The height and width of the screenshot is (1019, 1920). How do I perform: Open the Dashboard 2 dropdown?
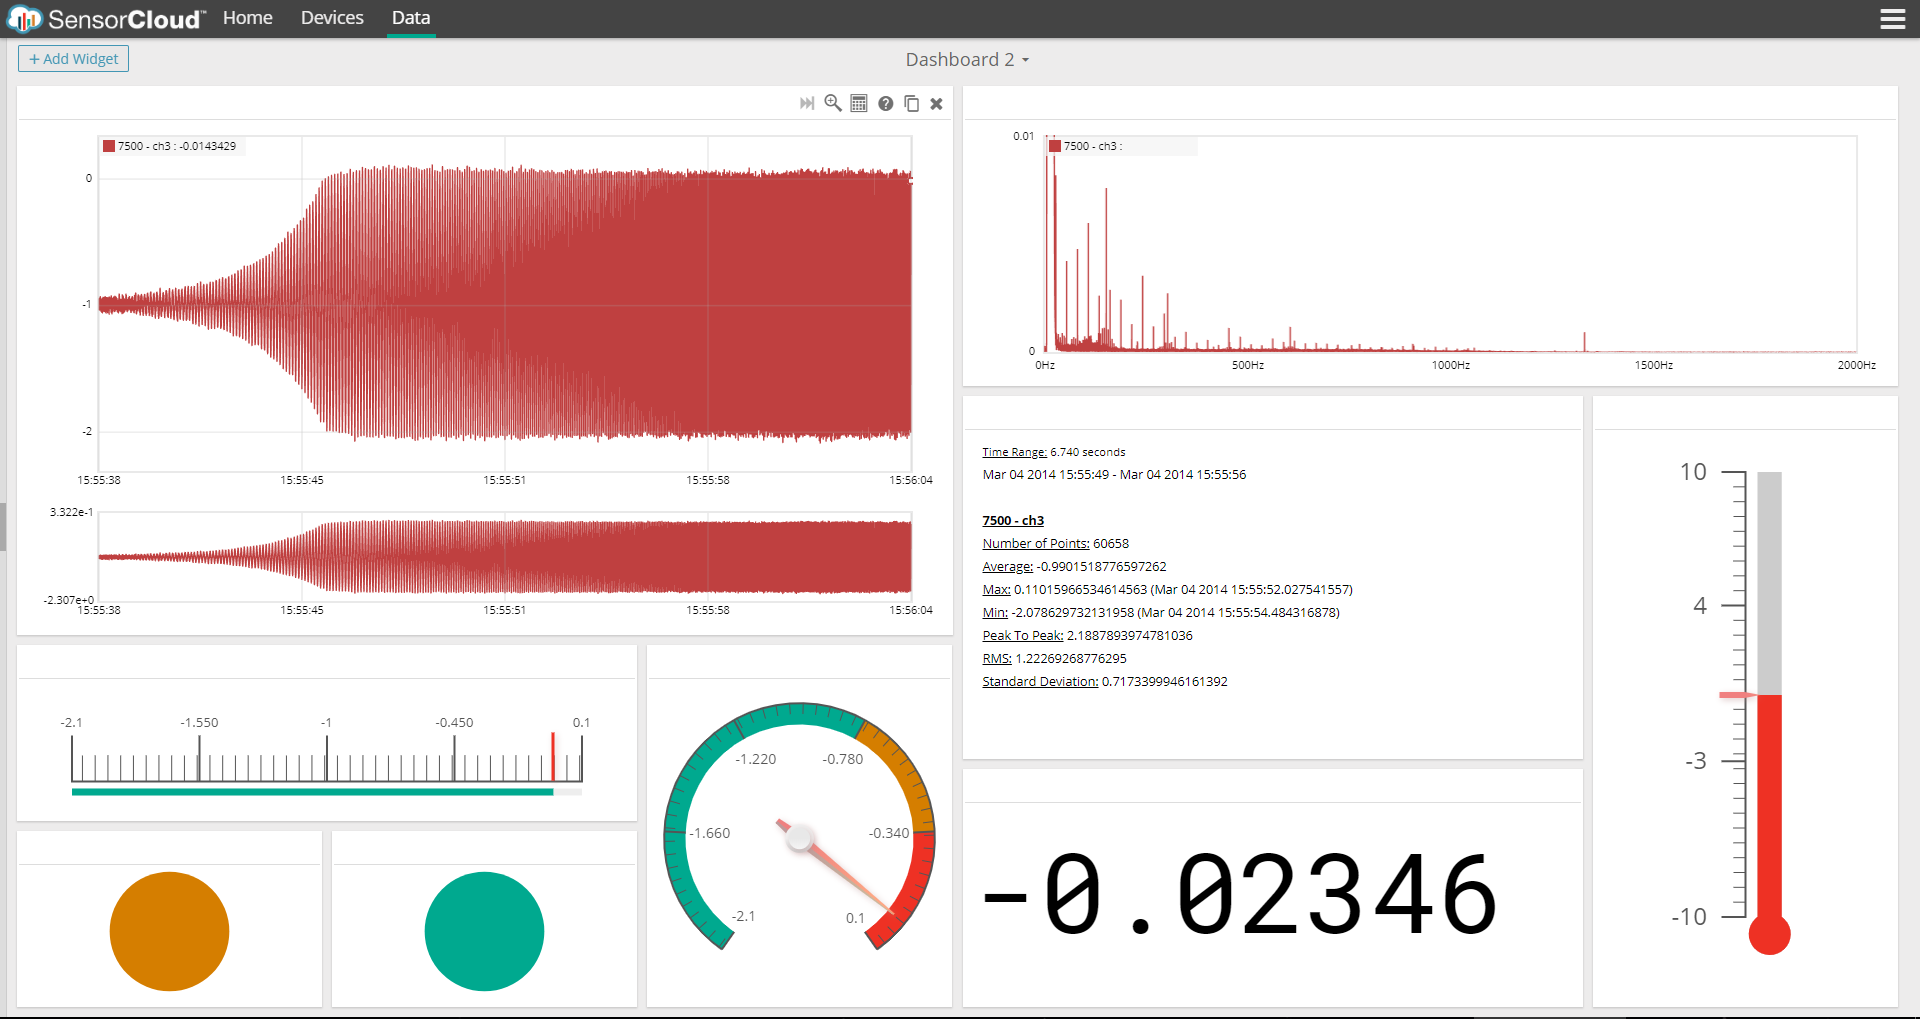(966, 60)
